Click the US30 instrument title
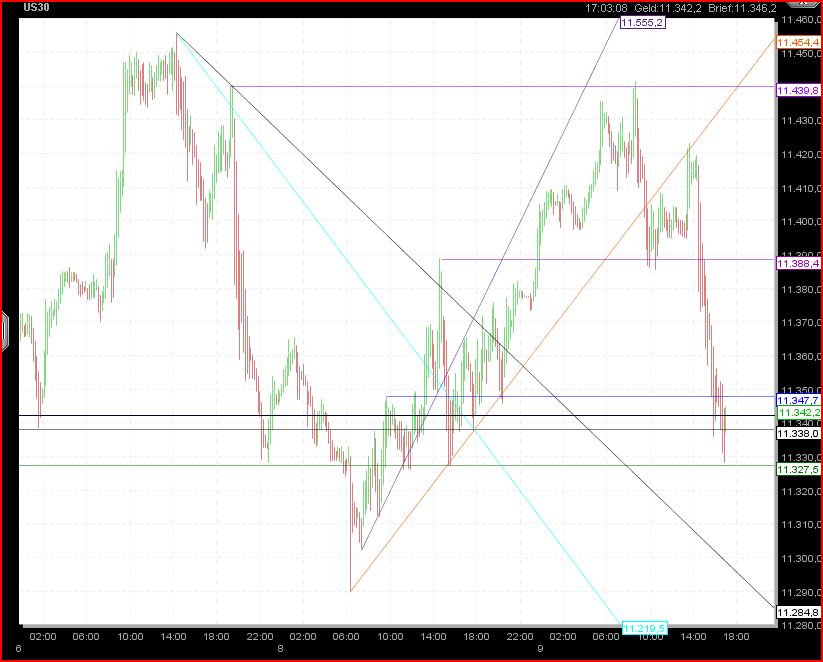This screenshot has height=662, width=823. point(36,8)
